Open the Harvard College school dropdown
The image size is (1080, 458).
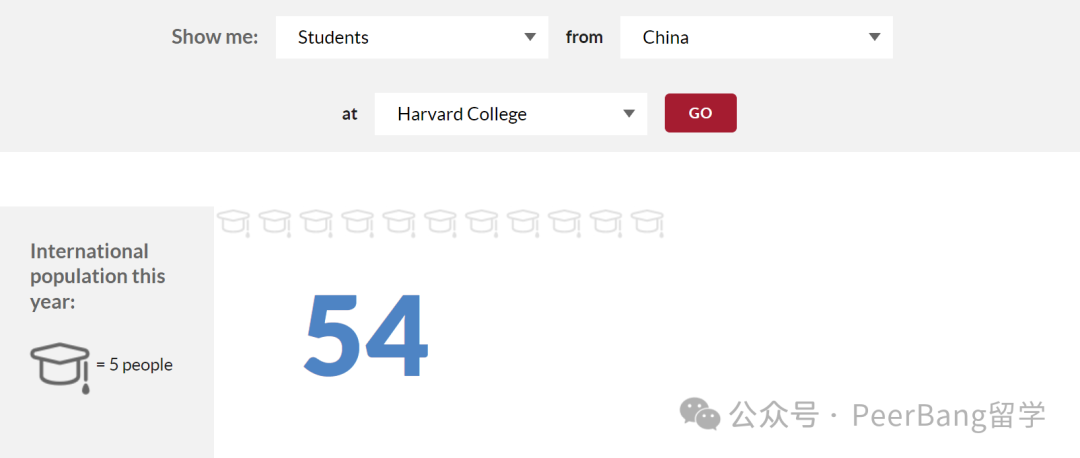pyautogui.click(x=511, y=114)
